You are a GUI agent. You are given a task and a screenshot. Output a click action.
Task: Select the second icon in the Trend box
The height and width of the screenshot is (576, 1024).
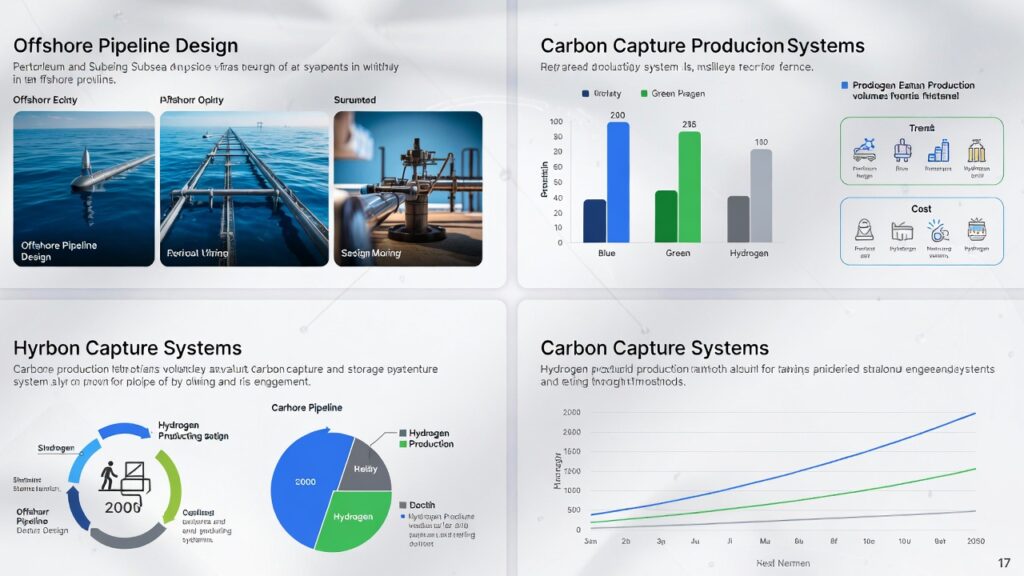pyautogui.click(x=902, y=151)
